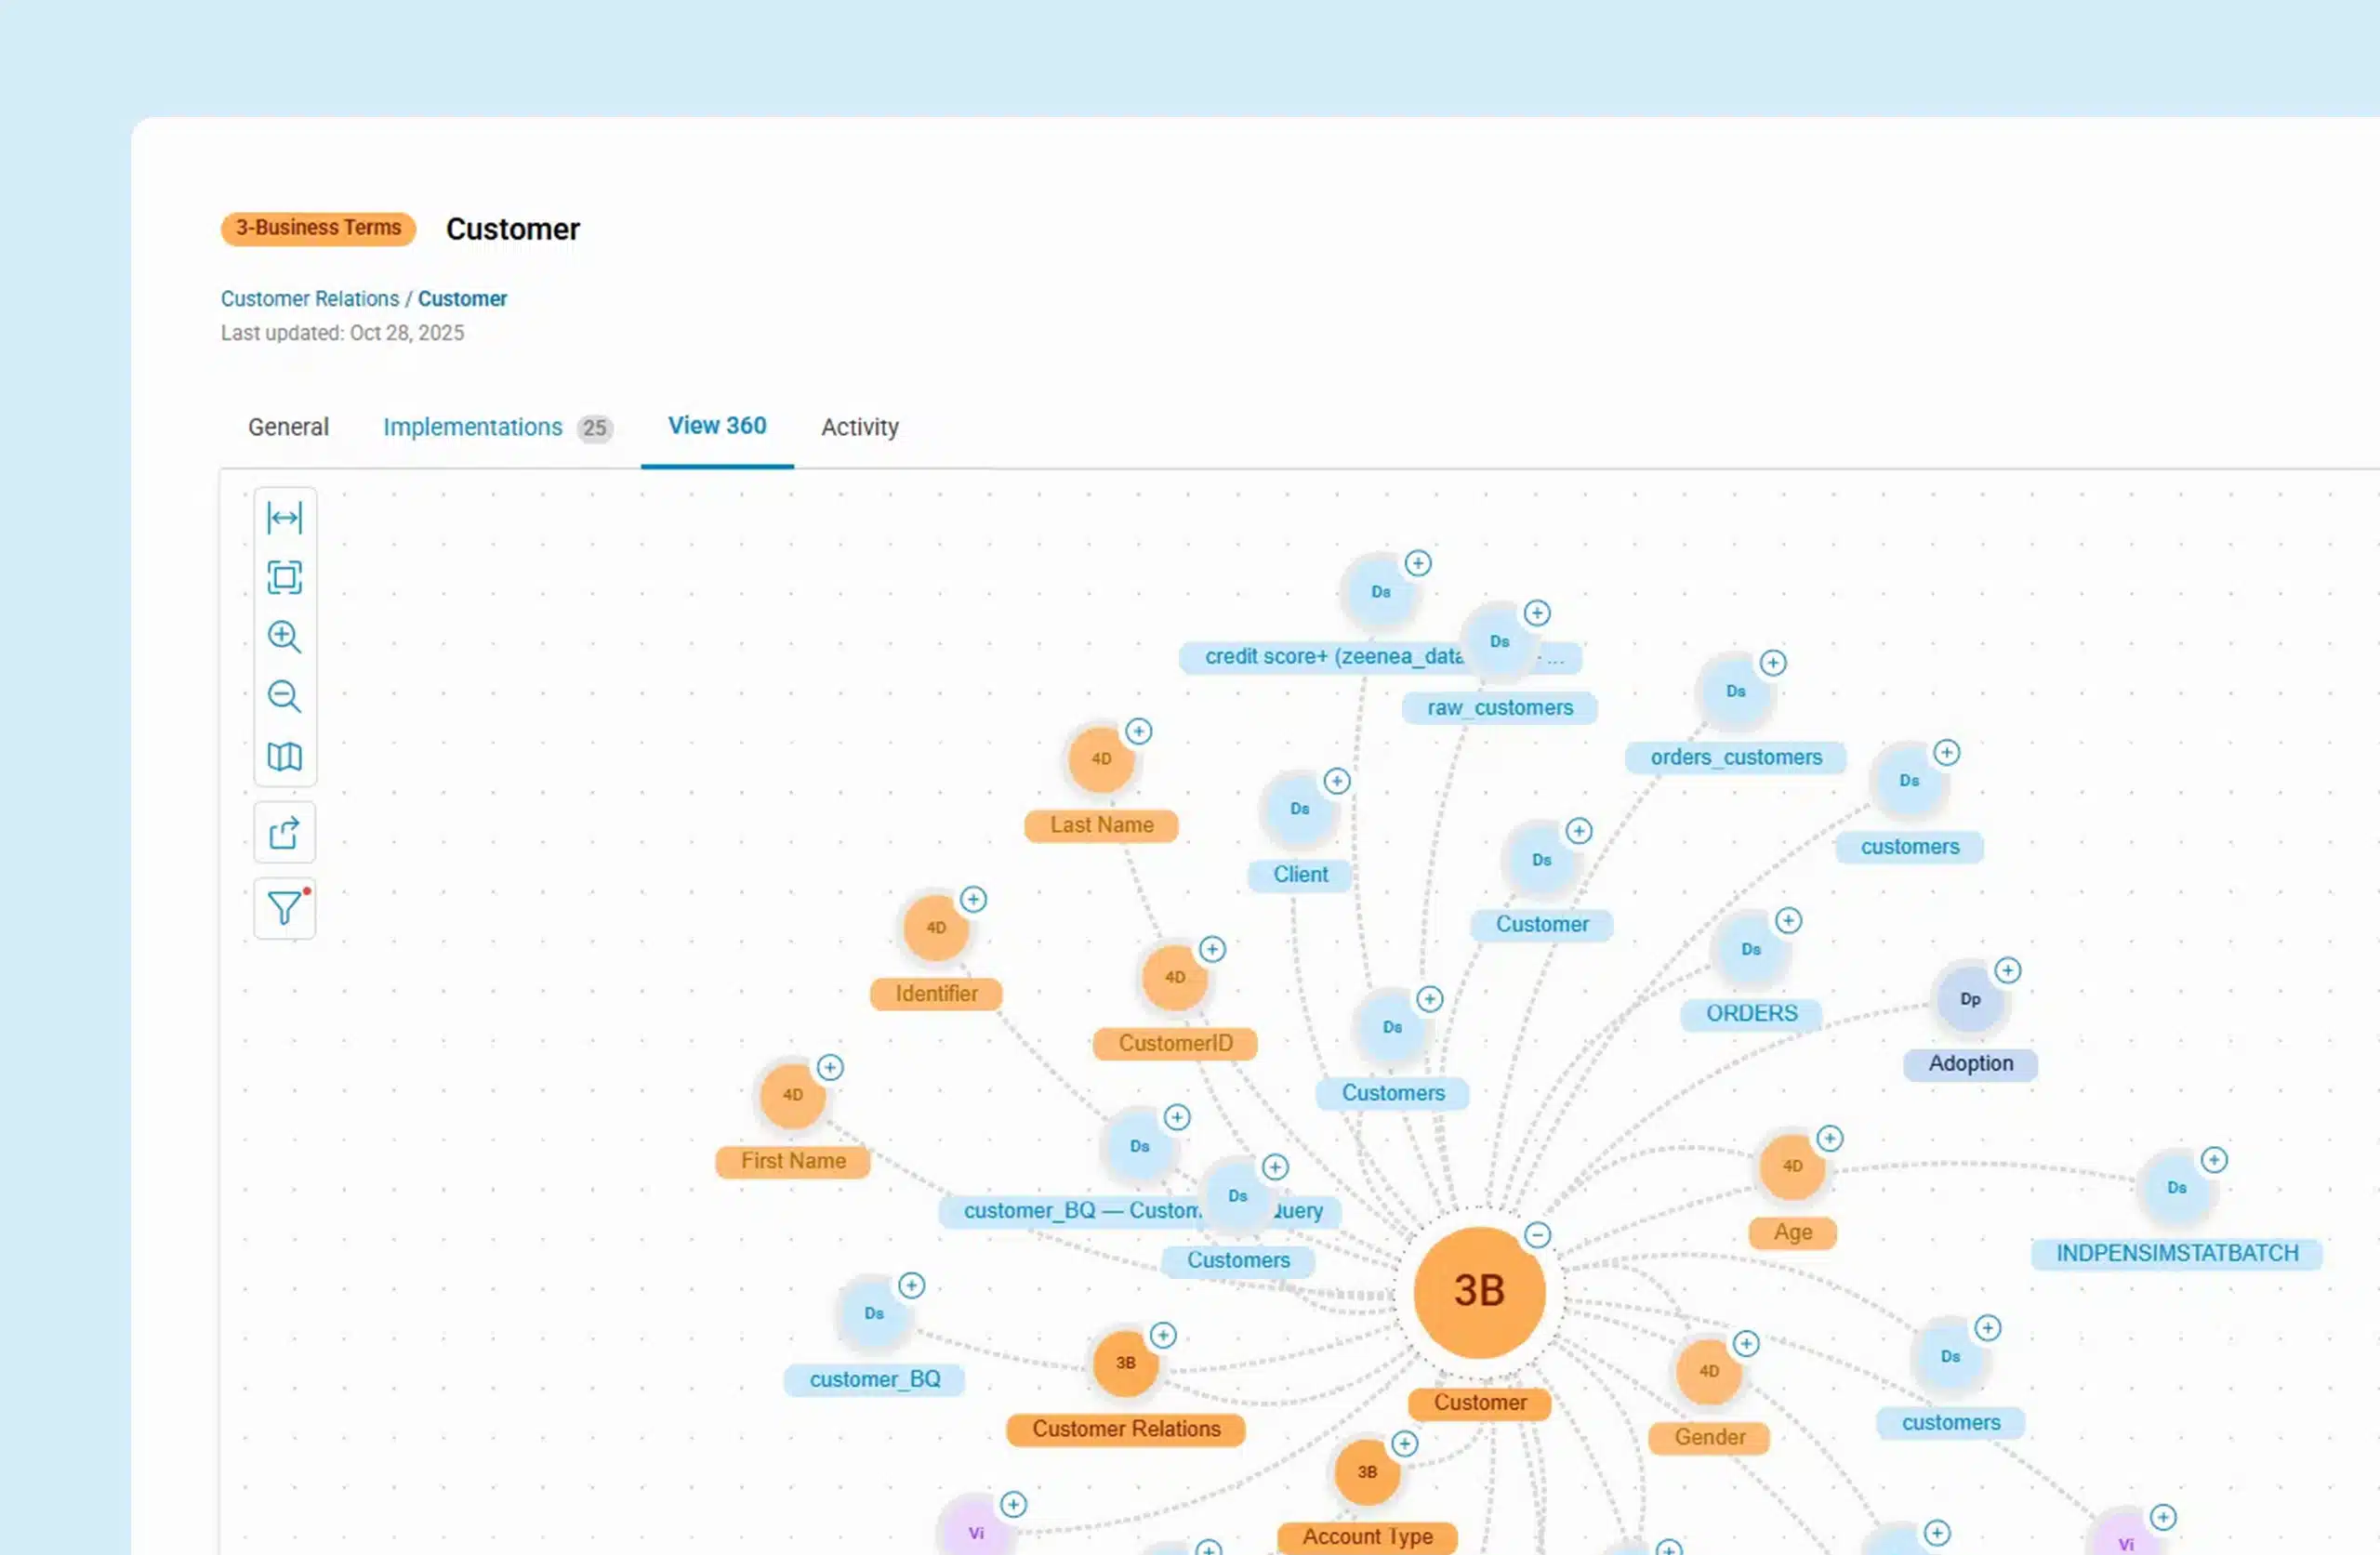2380x1555 pixels.
Task: Click the 3-Business Terms badge
Action: click(x=318, y=228)
